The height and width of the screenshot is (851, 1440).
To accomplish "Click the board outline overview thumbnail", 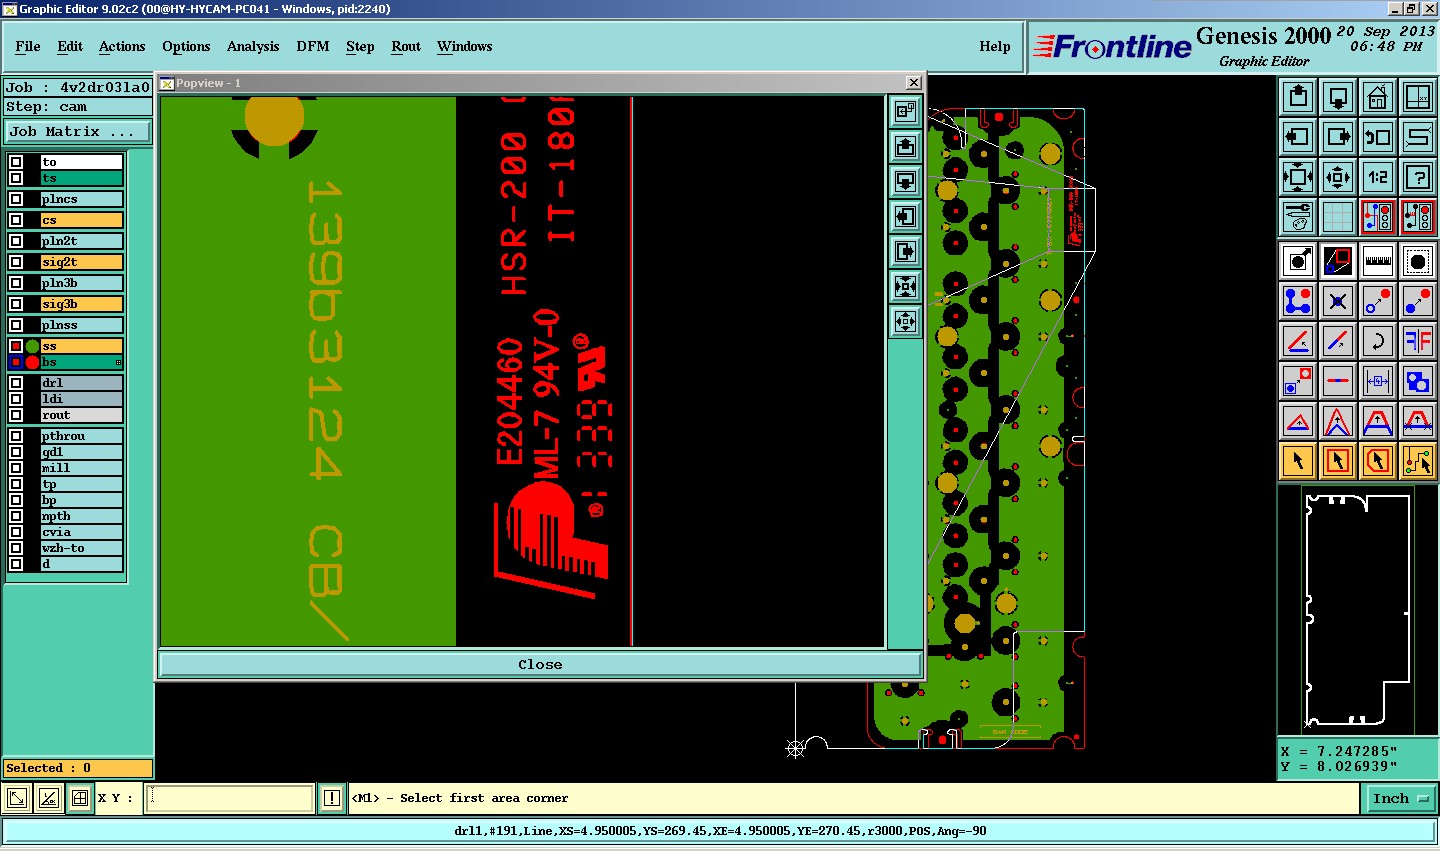I will point(1357,610).
